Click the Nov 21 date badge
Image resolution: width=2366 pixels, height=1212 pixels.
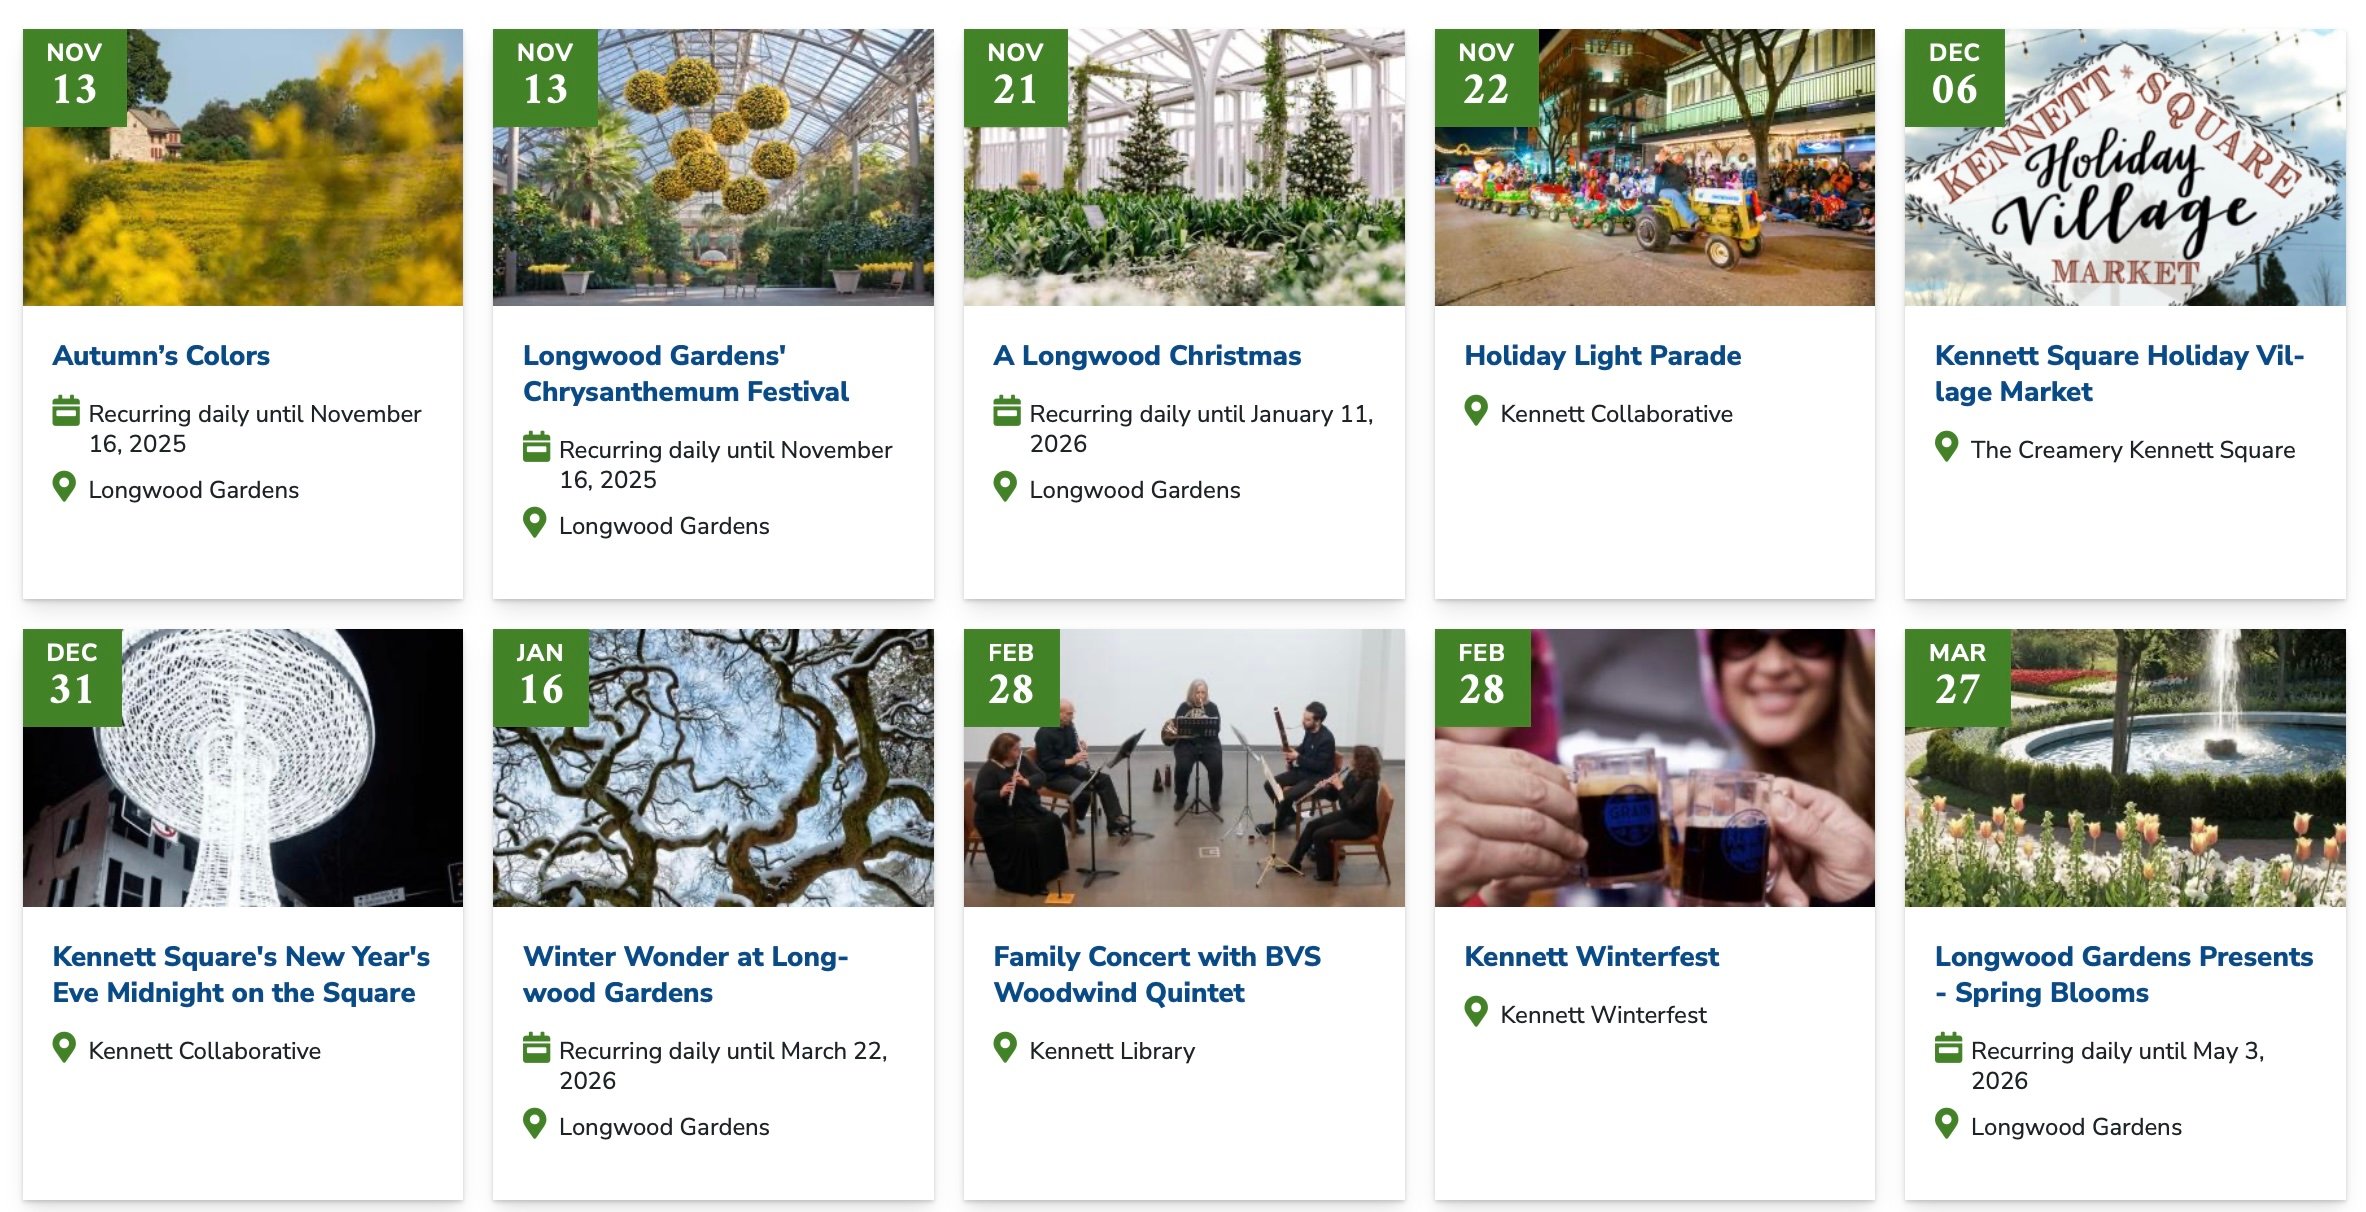click(x=1015, y=77)
